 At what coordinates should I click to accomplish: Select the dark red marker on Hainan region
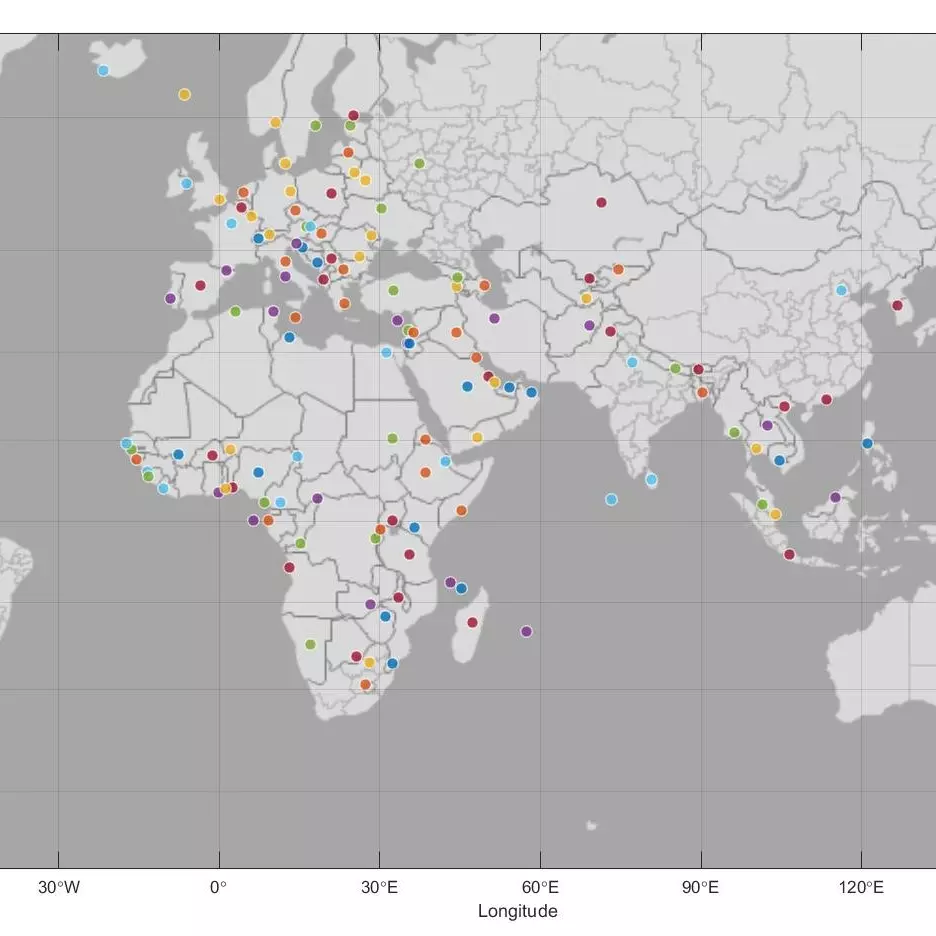[826, 399]
